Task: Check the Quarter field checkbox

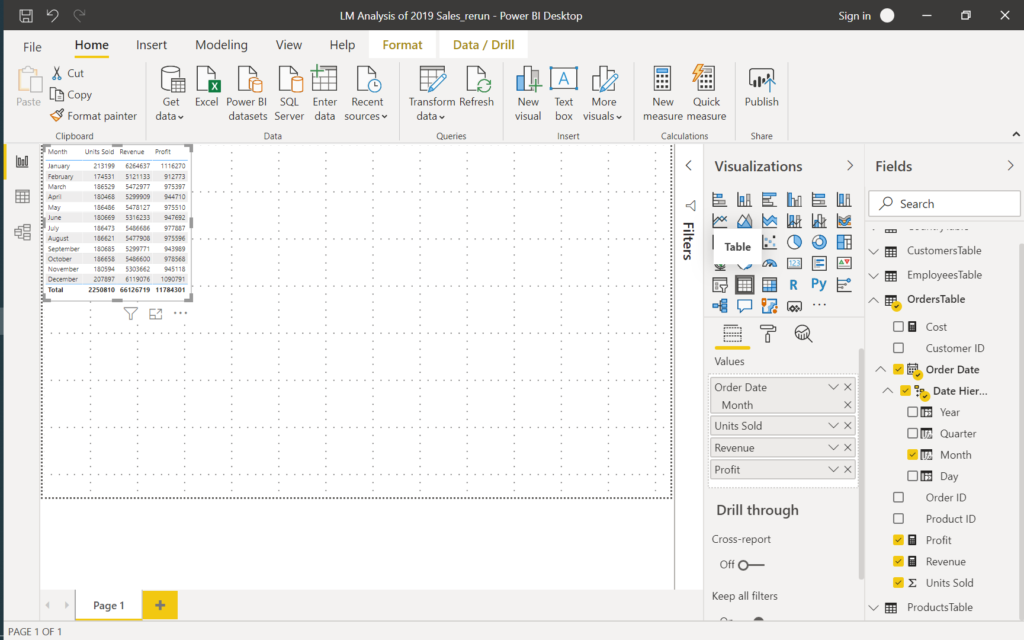Action: click(x=912, y=433)
